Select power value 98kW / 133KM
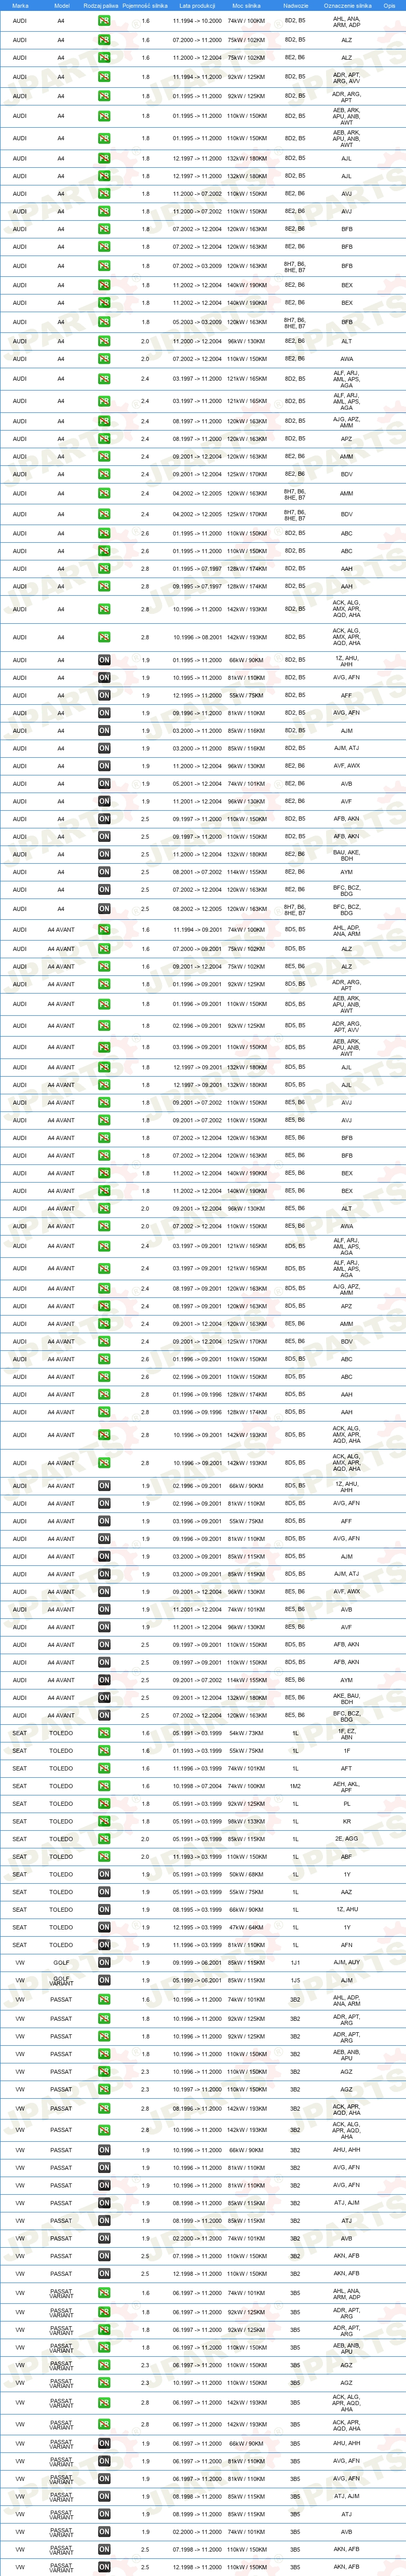 (246, 1822)
